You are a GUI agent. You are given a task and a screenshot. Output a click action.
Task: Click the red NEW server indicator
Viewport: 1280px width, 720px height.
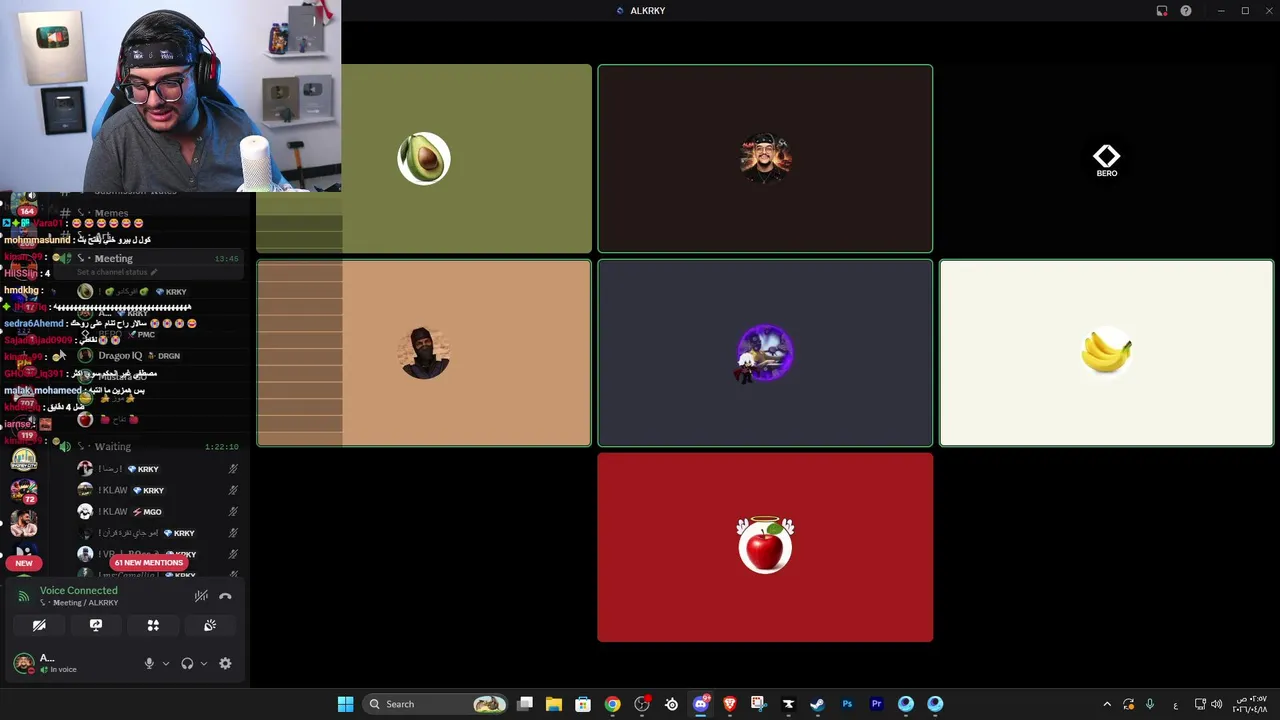point(24,563)
